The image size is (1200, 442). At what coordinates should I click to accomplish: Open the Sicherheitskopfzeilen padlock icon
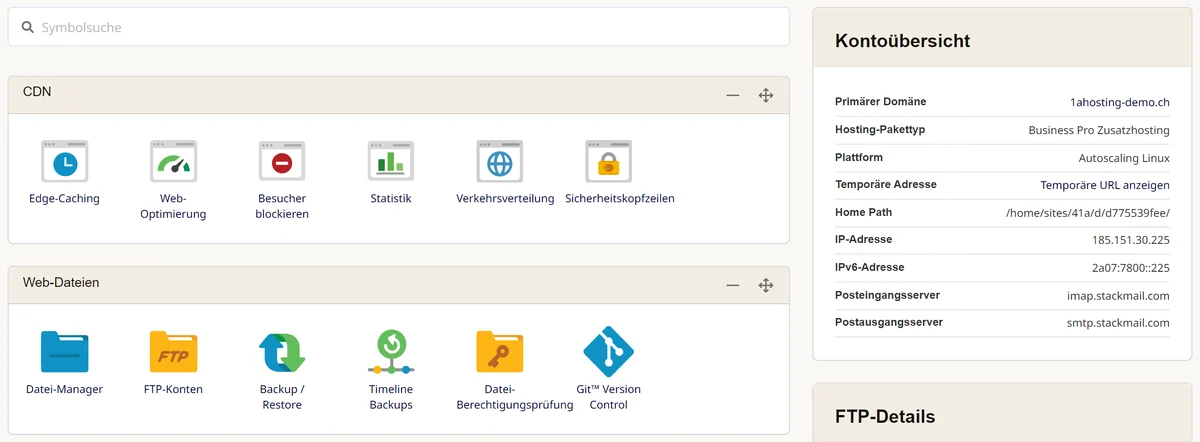point(609,161)
